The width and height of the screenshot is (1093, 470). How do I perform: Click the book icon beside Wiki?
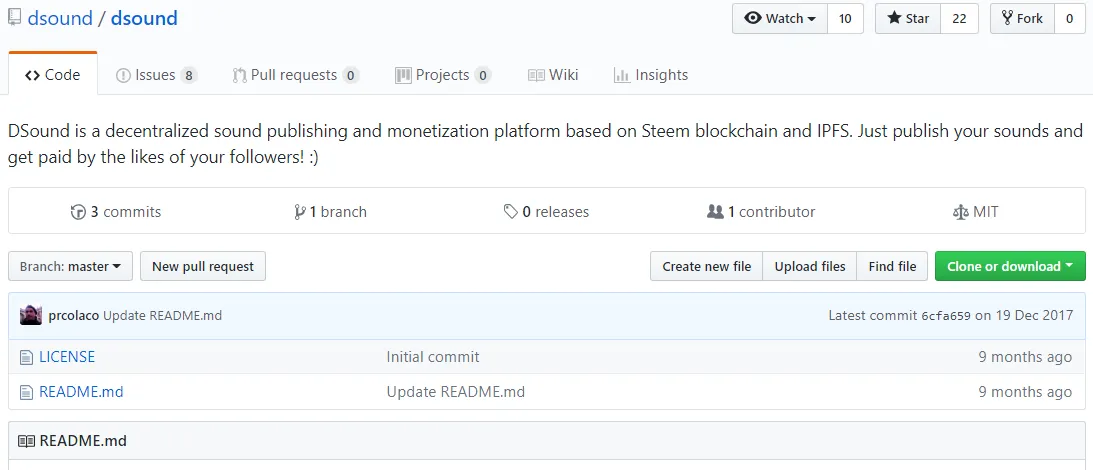coord(536,75)
